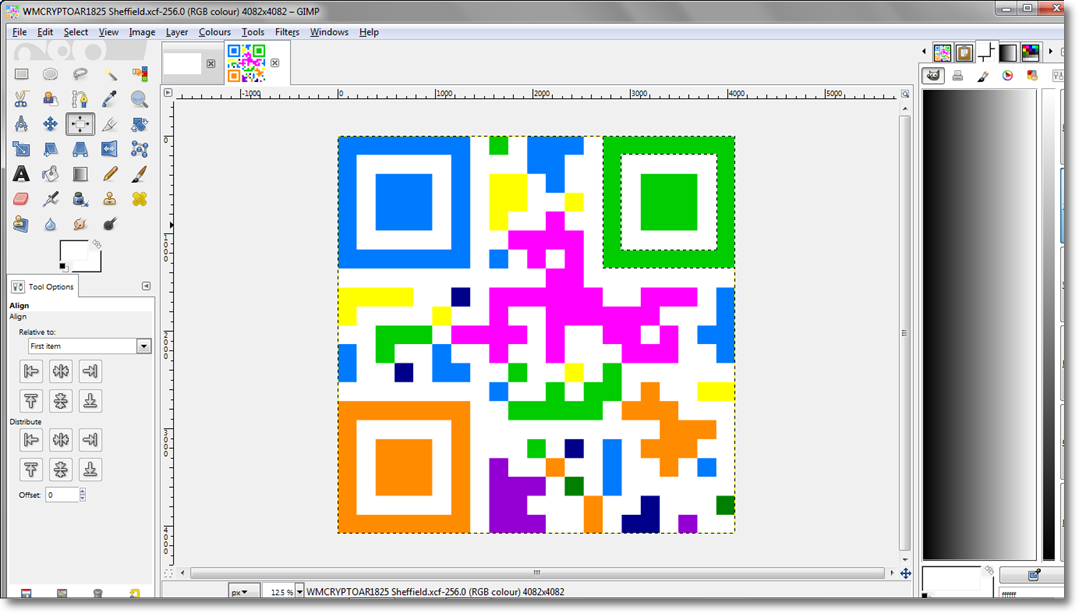
Task: Align right edge of target button
Action: pyautogui.click(x=90, y=371)
